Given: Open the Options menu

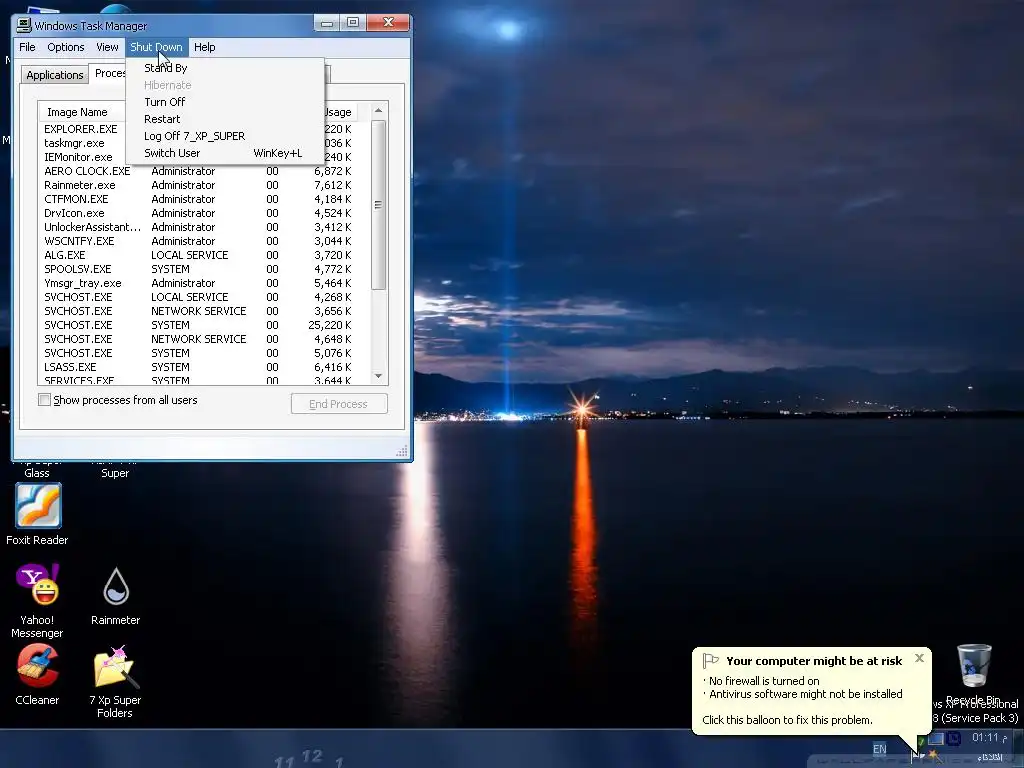Looking at the screenshot, I should pyautogui.click(x=65, y=47).
